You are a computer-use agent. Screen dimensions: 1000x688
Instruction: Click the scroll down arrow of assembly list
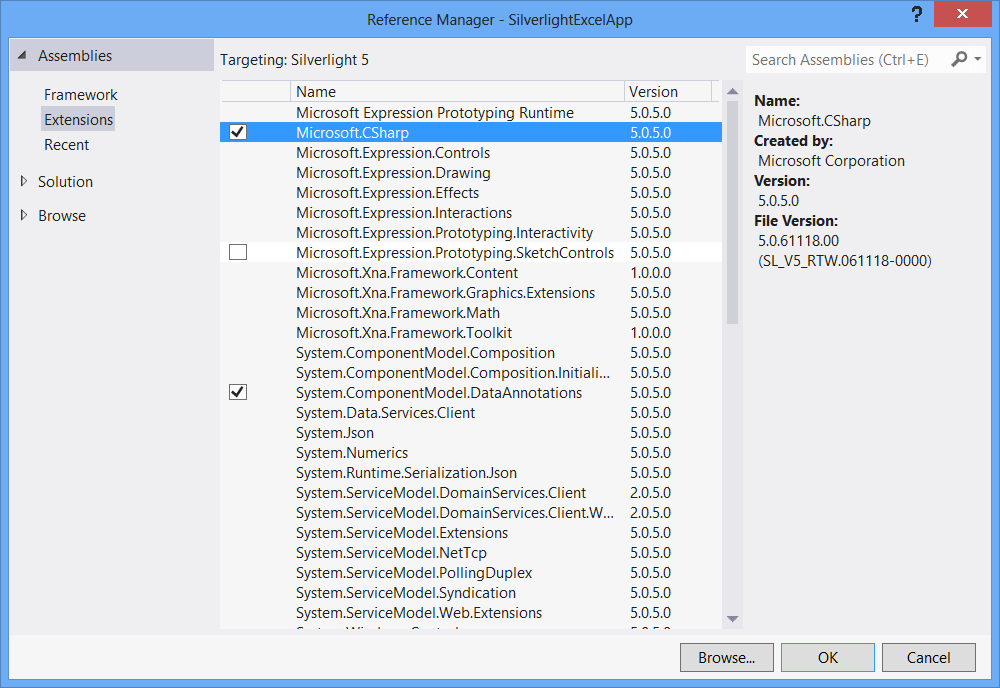click(x=732, y=619)
